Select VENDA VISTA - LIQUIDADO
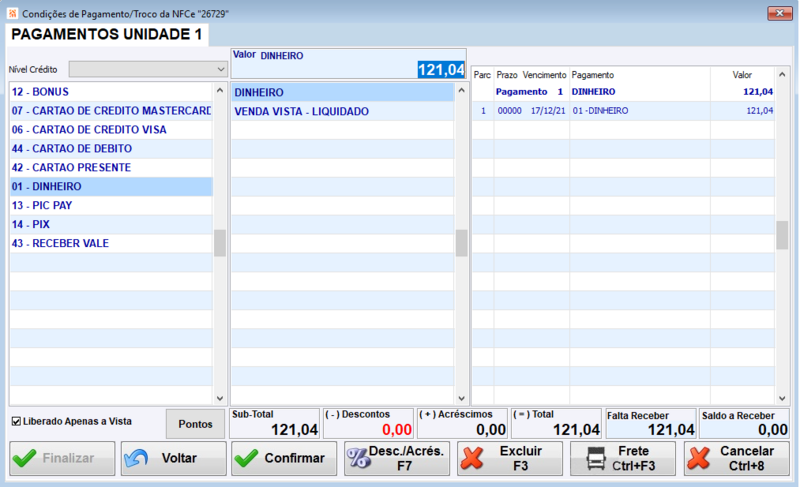This screenshot has width=800, height=487. click(x=342, y=111)
